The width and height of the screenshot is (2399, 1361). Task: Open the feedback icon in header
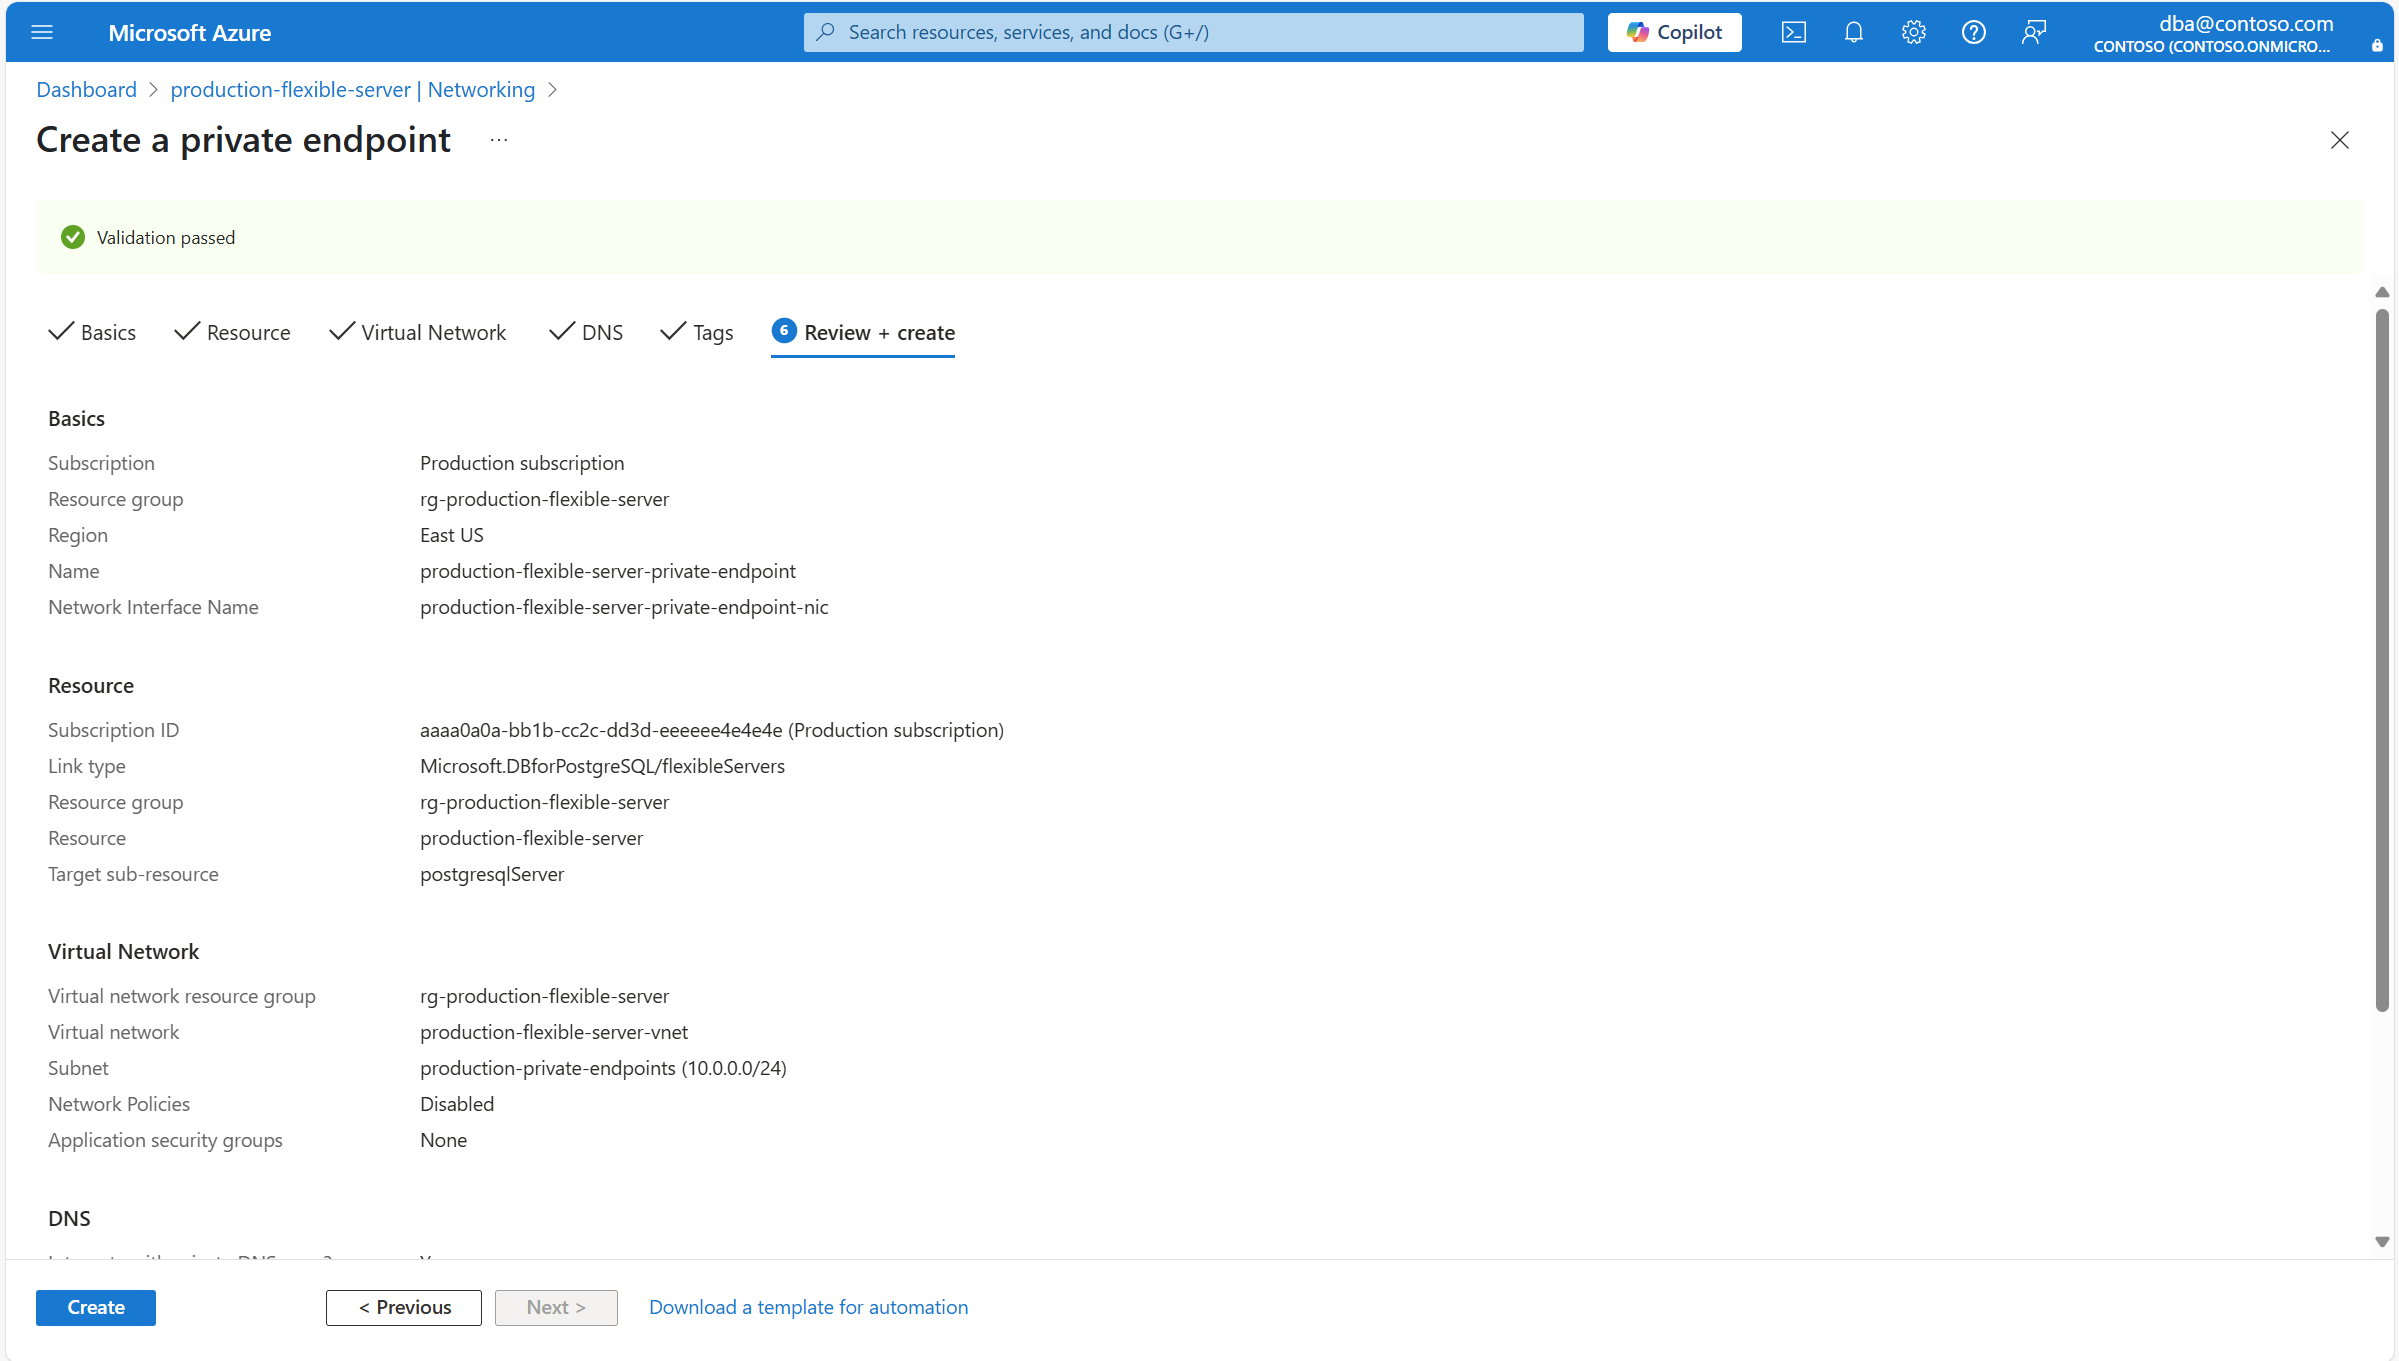point(2033,32)
